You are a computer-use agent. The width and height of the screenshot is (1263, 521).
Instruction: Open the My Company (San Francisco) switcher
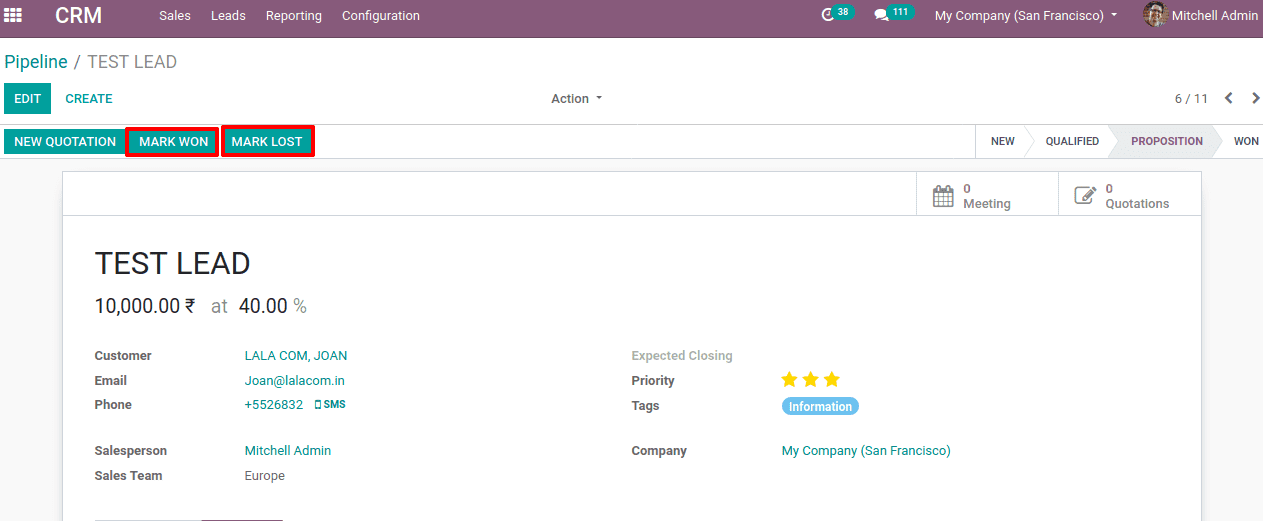click(1026, 16)
